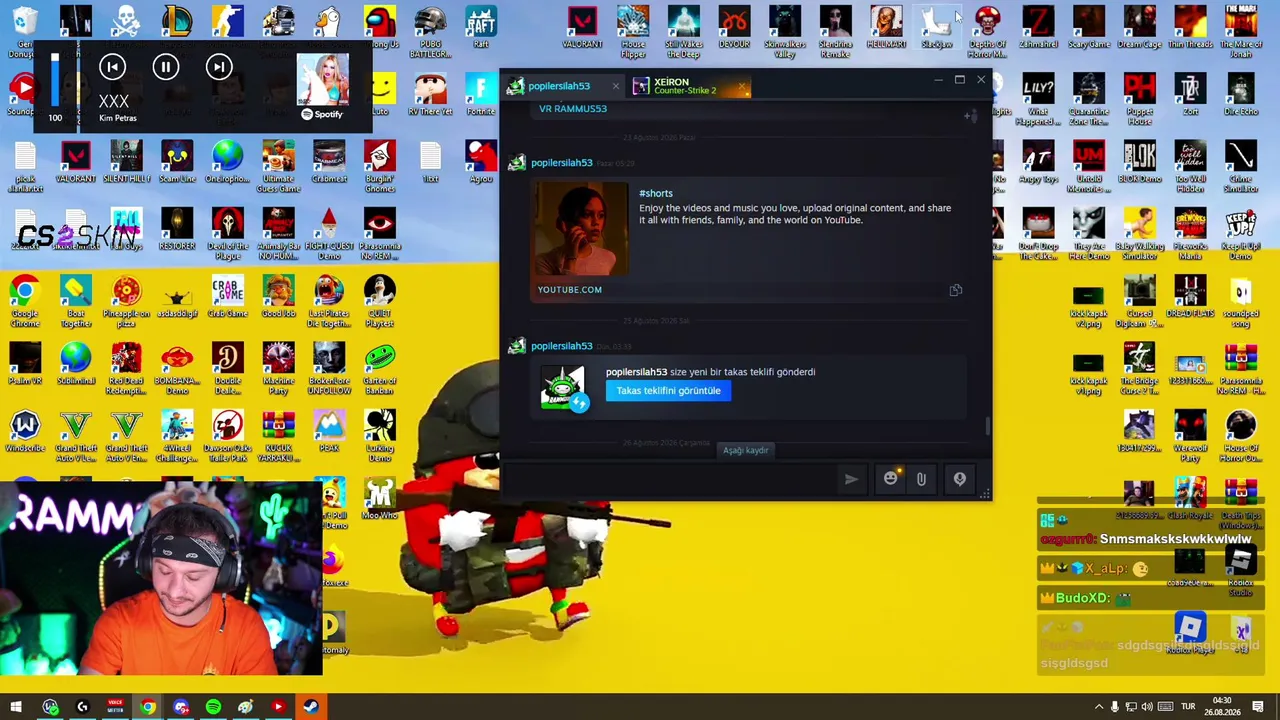
Task: Launch SILENT HILL f desktop icon
Action: point(126,162)
